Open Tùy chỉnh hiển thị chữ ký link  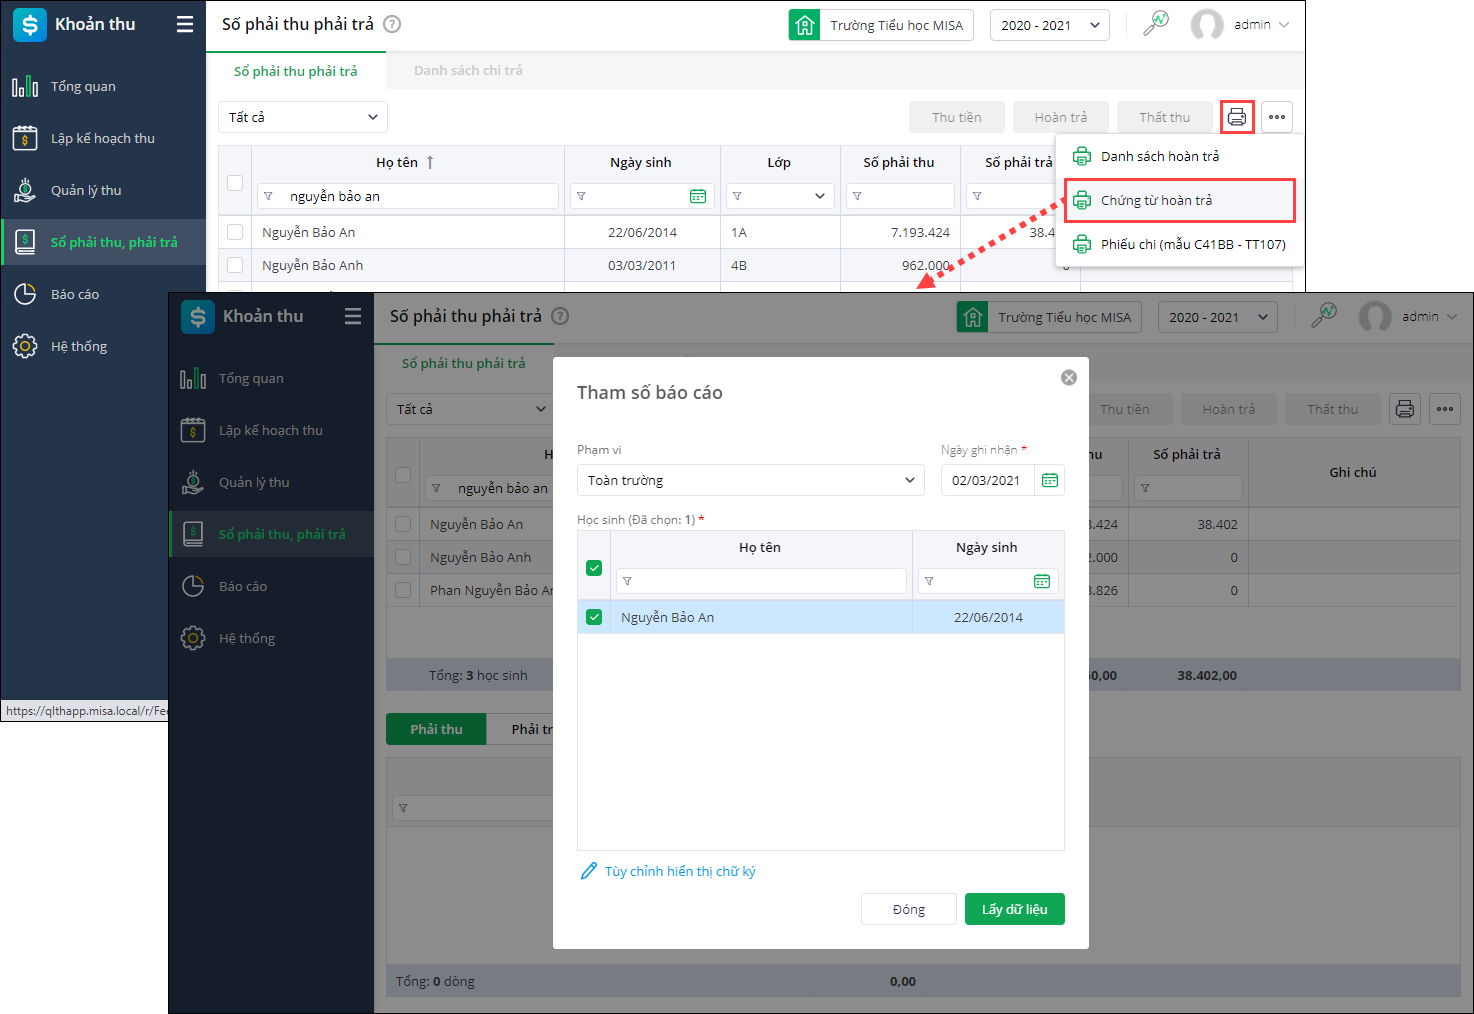pos(668,871)
